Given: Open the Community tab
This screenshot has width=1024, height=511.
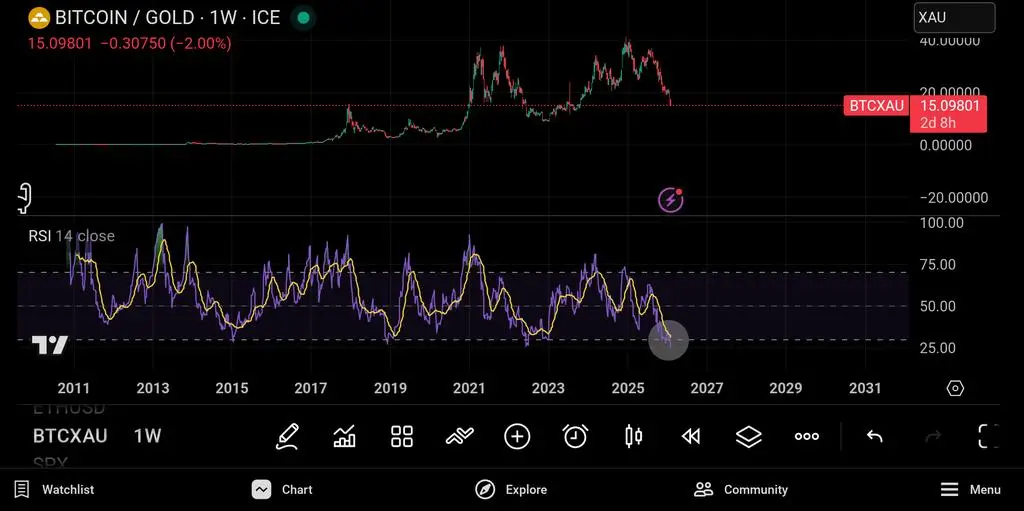Looking at the screenshot, I should pyautogui.click(x=741, y=489).
